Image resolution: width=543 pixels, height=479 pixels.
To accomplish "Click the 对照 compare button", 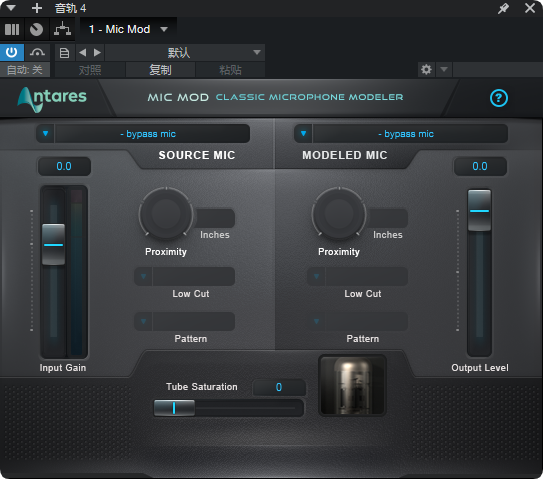I will click(x=90, y=70).
